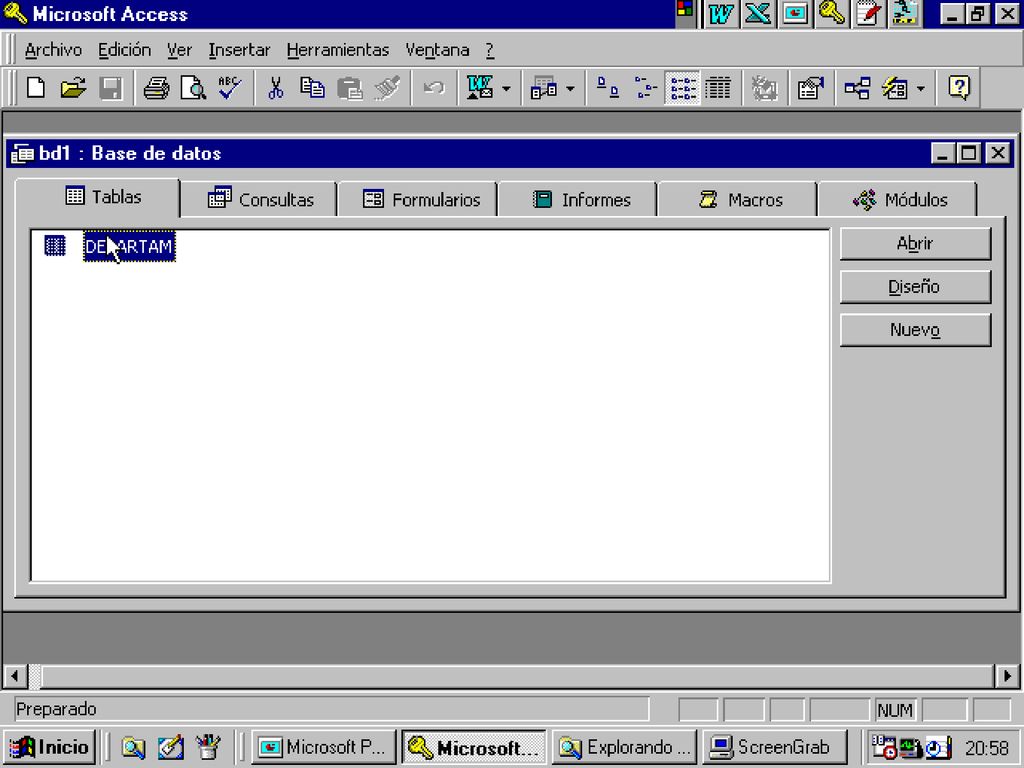Click the bd1 database window title icon
The height and width of the screenshot is (768, 1024).
tap(22, 154)
